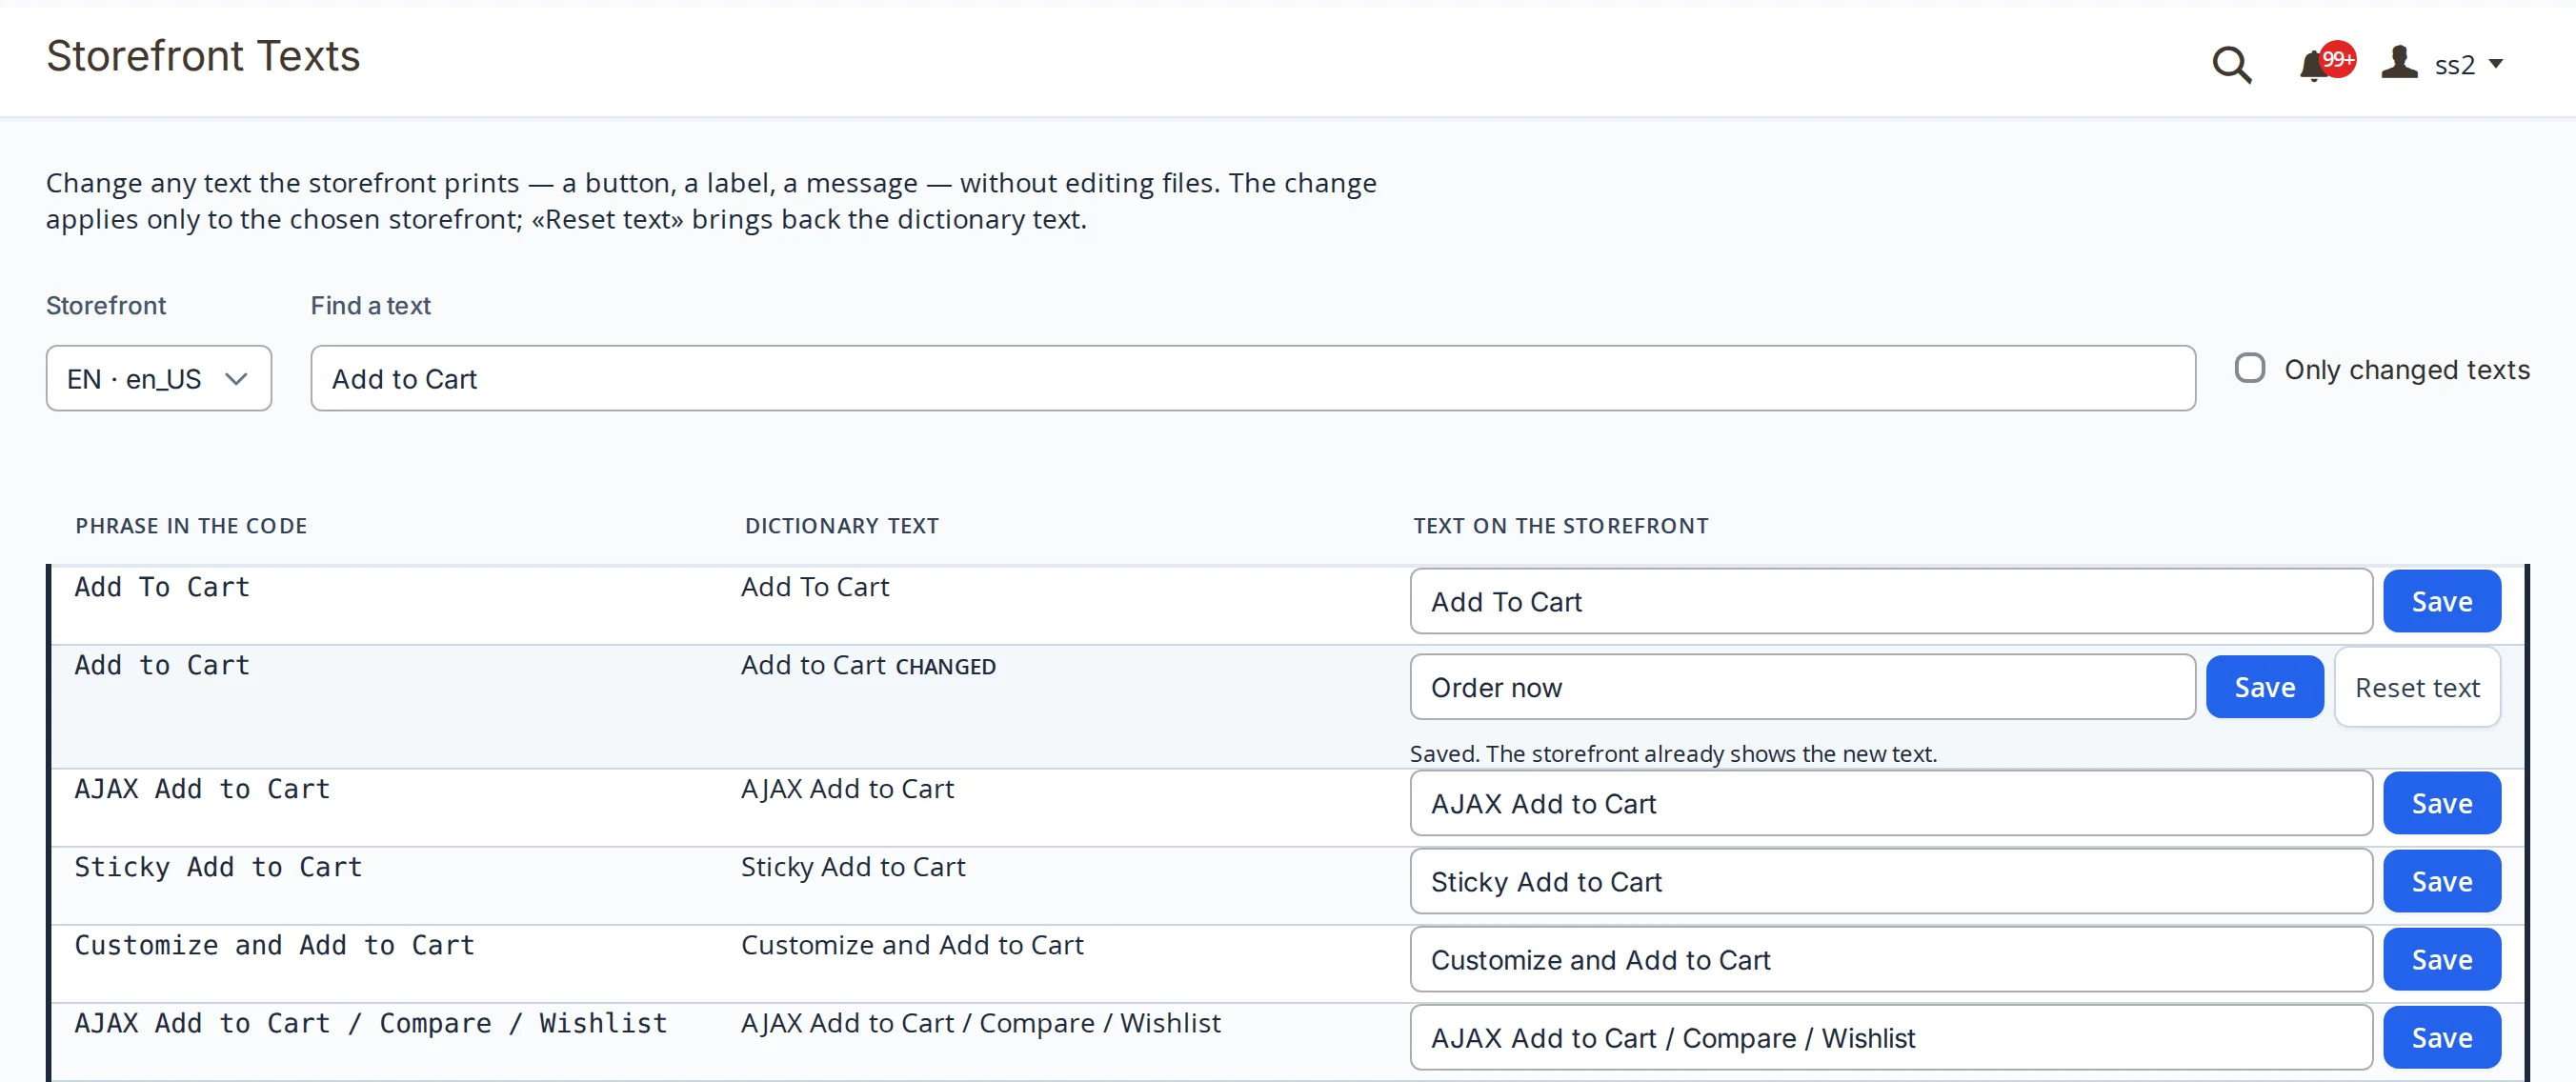Edit the Add To Cart storefront text field
2576x1082 pixels.
pos(1890,601)
